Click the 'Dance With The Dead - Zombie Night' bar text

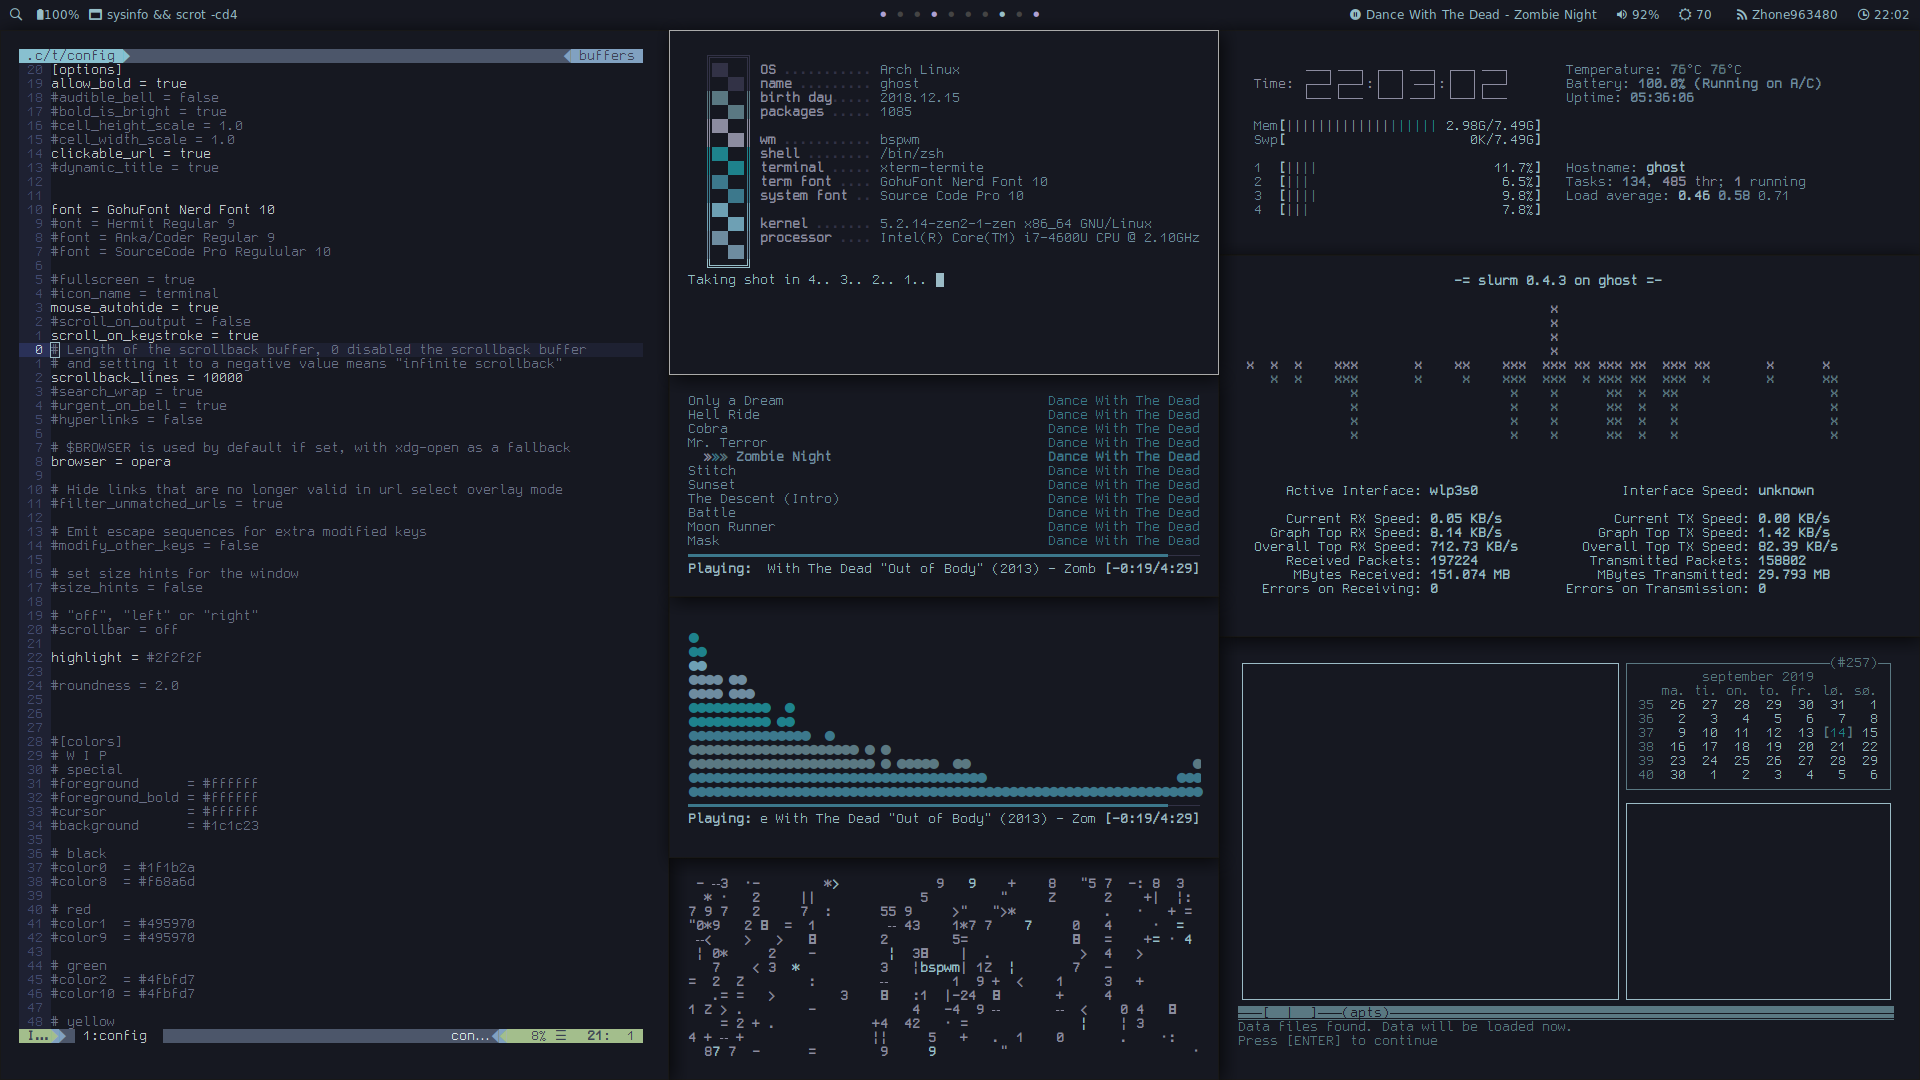pos(1481,15)
